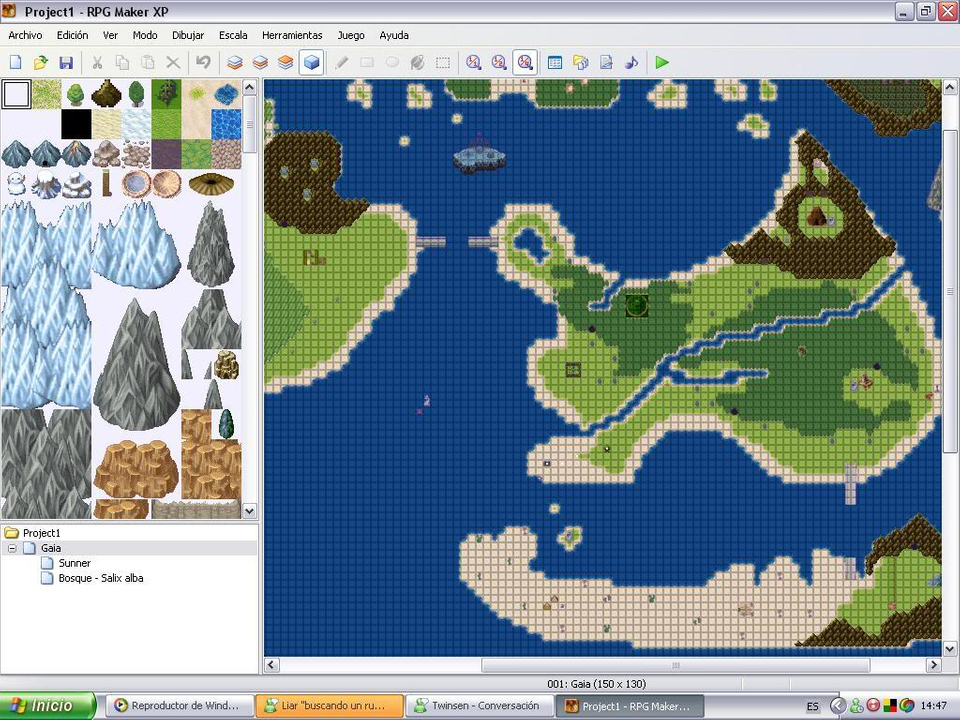Click map view scroll-right arrow
This screenshot has height=720, width=960.
[934, 665]
